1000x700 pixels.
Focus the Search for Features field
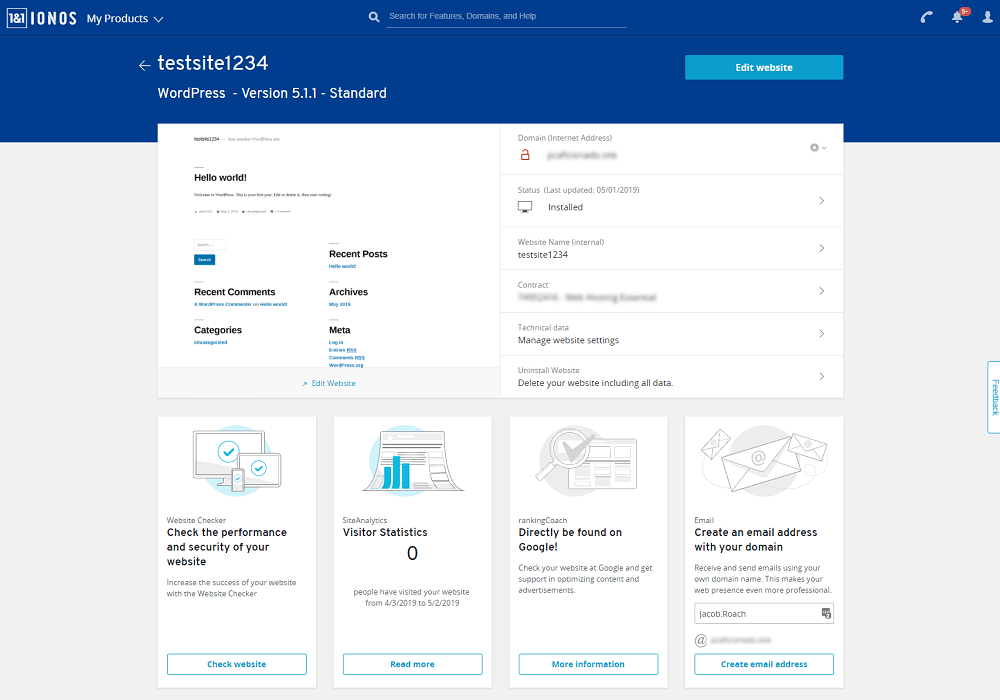(507, 17)
